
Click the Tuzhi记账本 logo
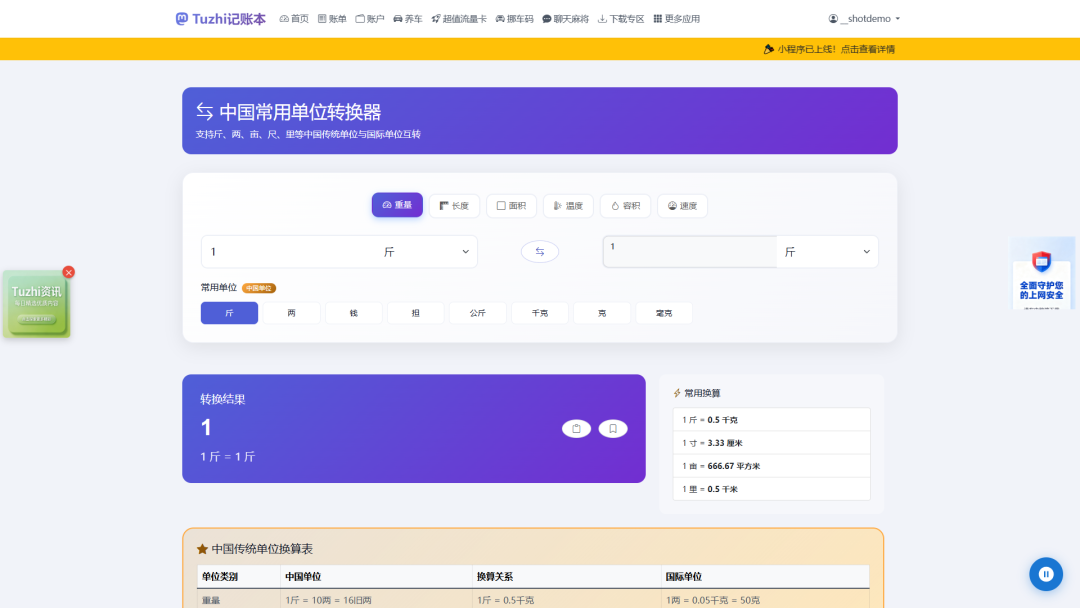click(220, 19)
